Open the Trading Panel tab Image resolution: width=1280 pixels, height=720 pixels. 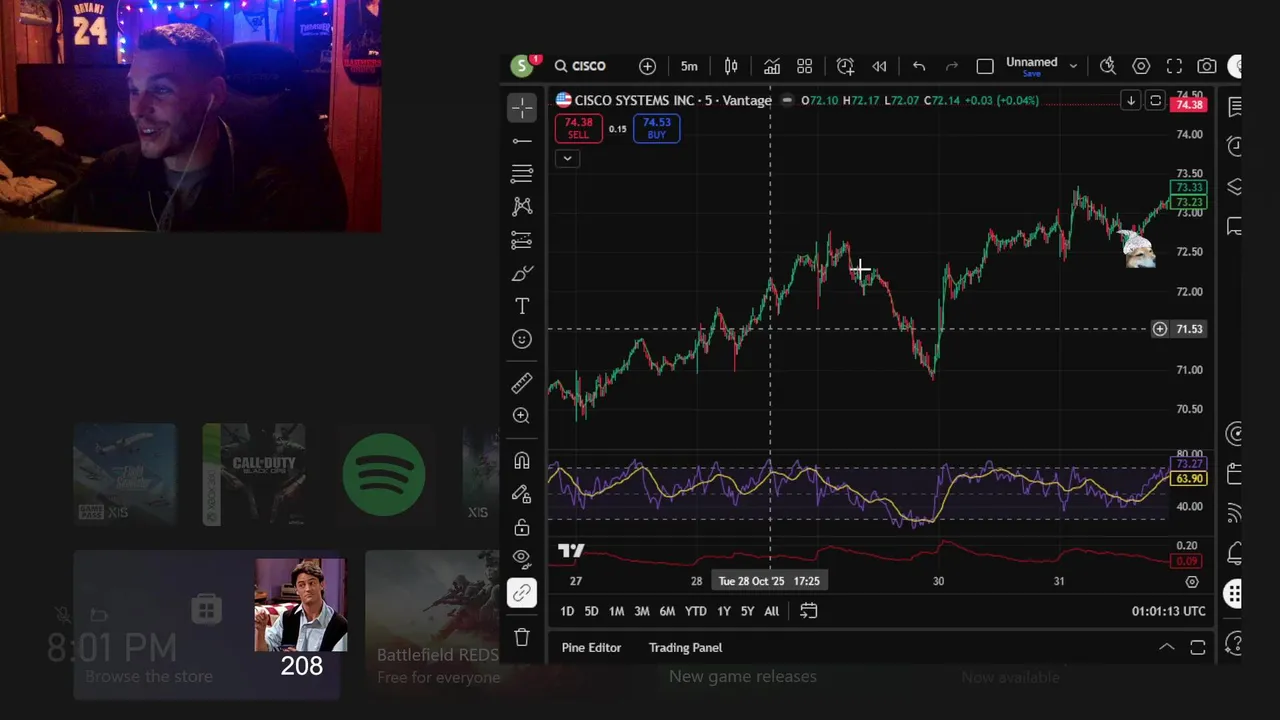[685, 647]
